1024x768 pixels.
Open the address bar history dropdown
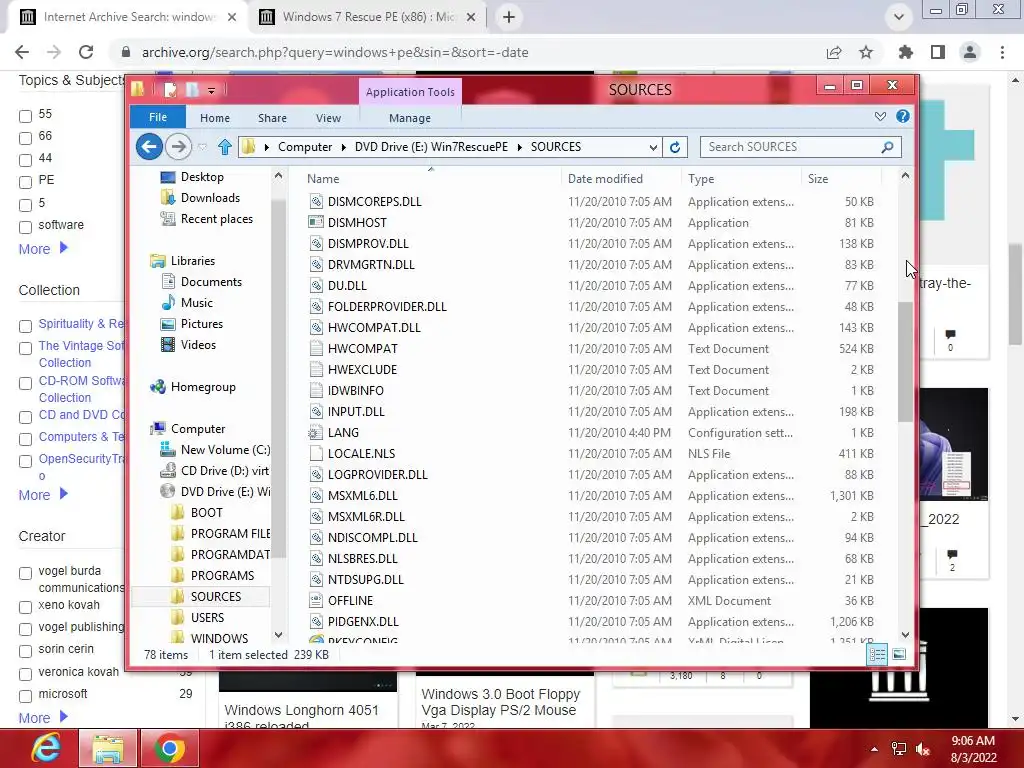(x=653, y=148)
